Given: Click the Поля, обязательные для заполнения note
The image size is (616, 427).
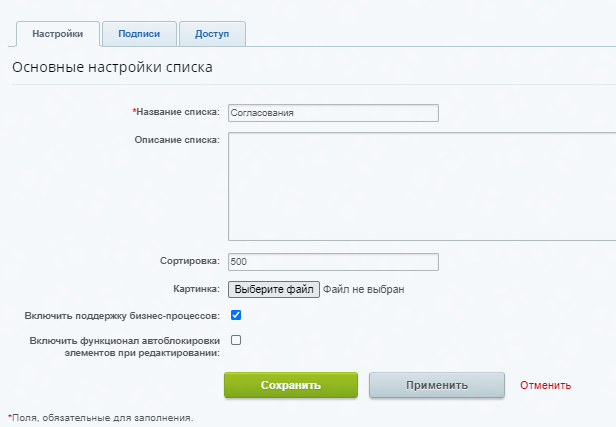Looking at the screenshot, I should [x=101, y=418].
